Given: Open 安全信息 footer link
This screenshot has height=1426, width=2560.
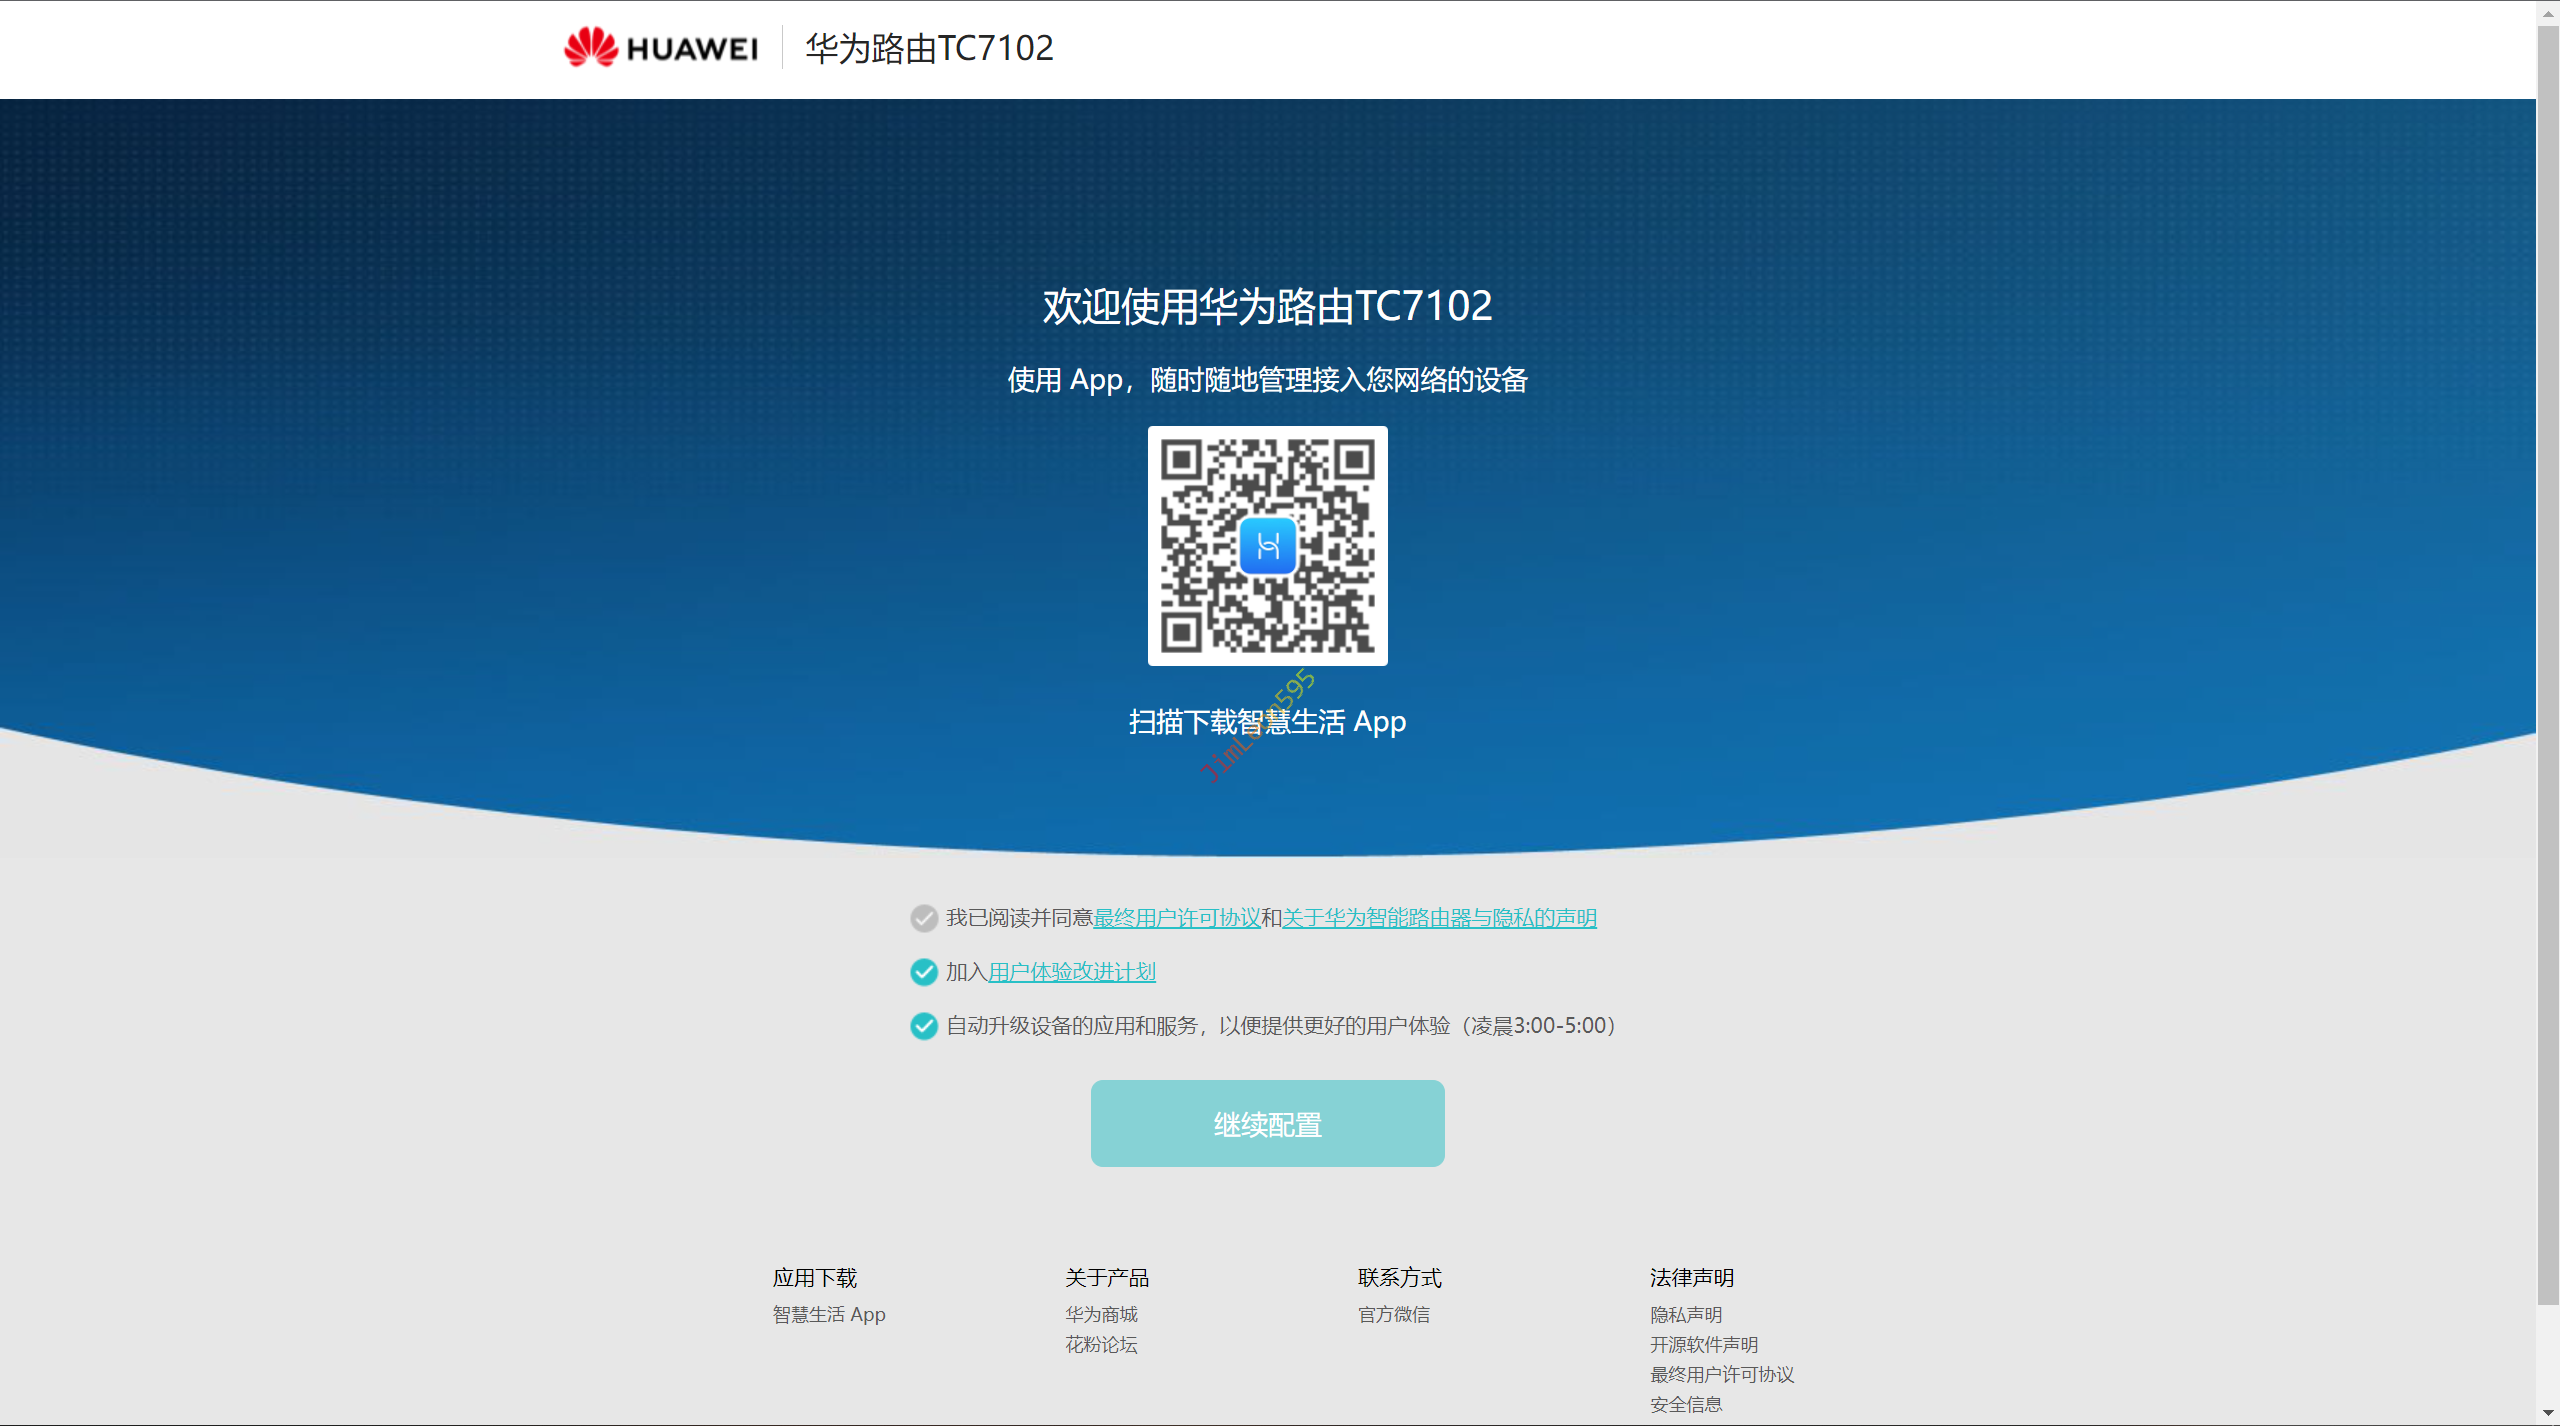Looking at the screenshot, I should [1685, 1405].
